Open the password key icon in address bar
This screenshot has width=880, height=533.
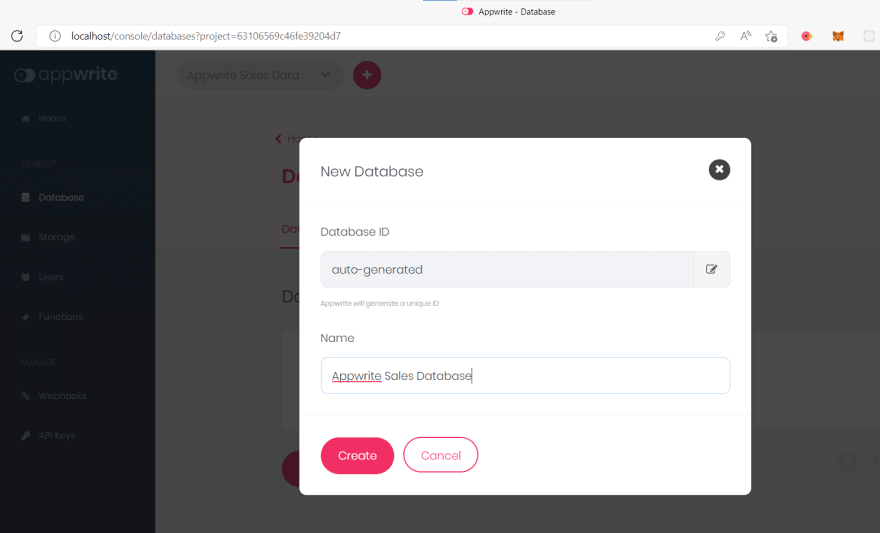[719, 36]
